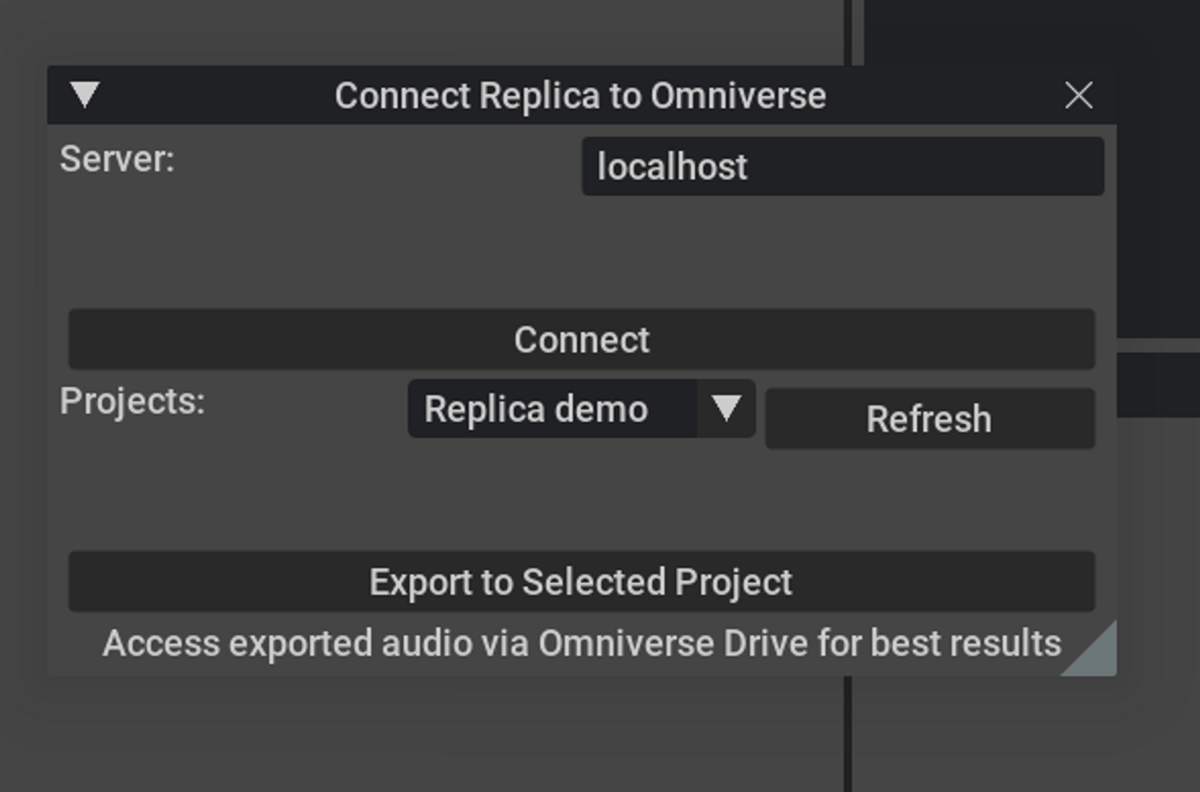The image size is (1200, 792).
Task: Close the Connect Replica to Omniverse dialog
Action: [1078, 95]
